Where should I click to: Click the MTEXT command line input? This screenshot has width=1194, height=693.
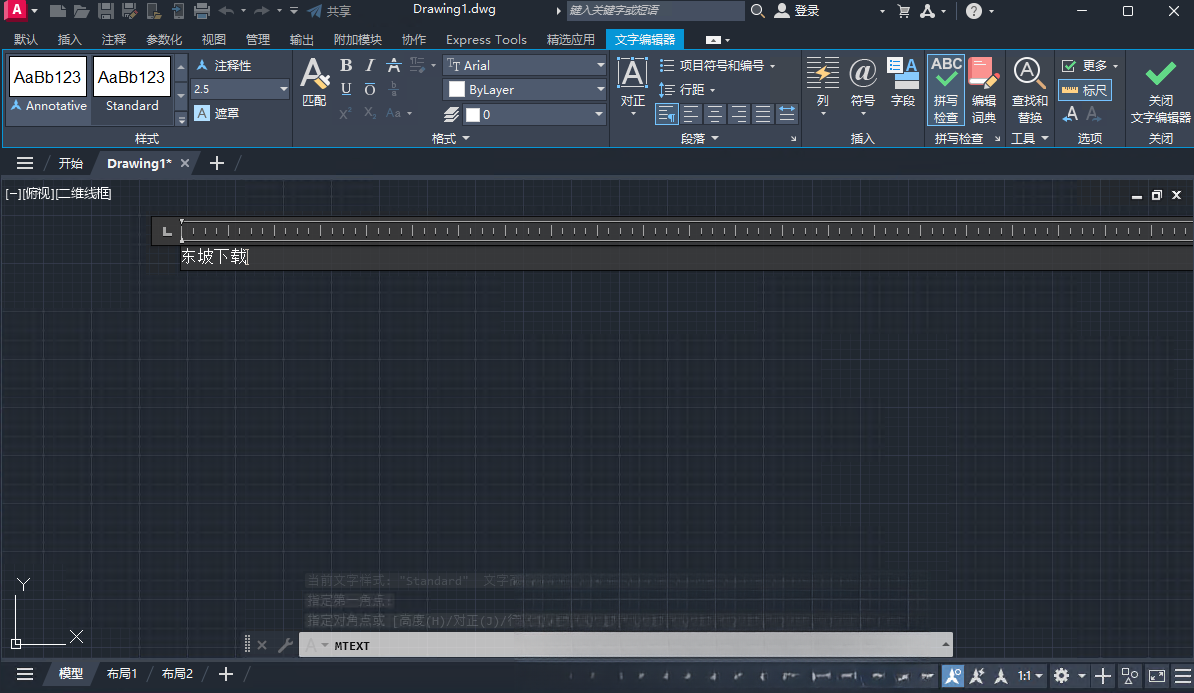click(x=624, y=645)
